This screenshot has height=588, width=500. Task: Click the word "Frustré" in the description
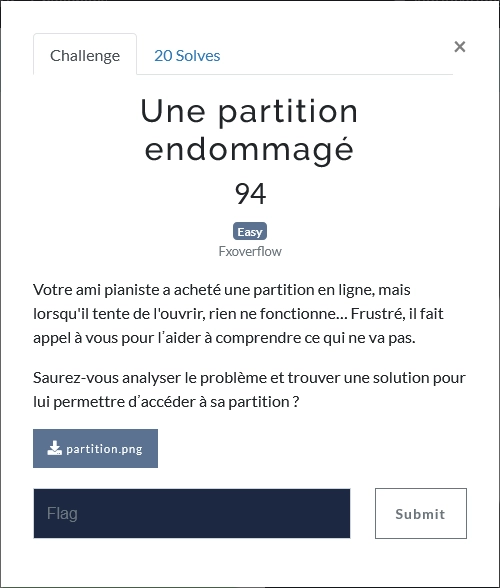[378, 314]
